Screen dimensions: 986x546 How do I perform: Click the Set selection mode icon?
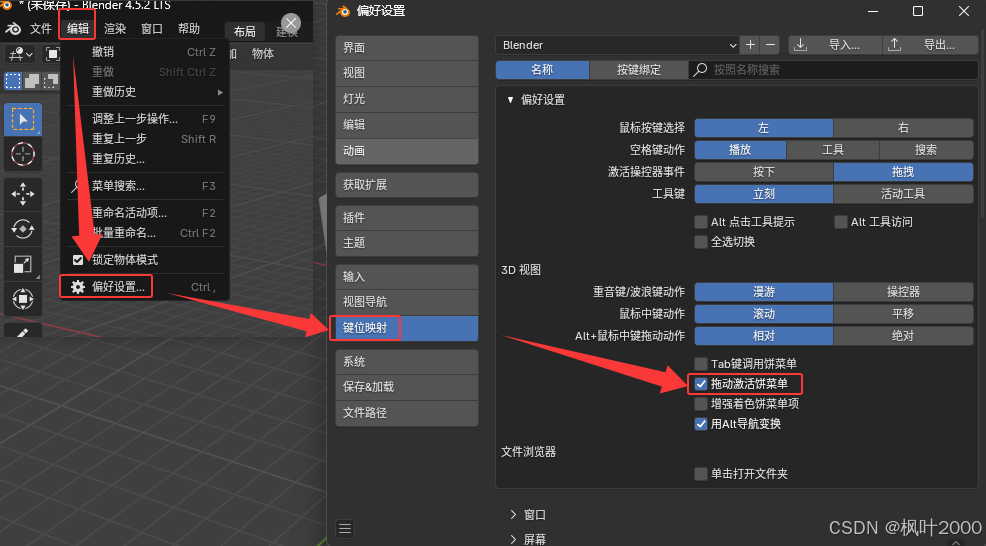13,81
